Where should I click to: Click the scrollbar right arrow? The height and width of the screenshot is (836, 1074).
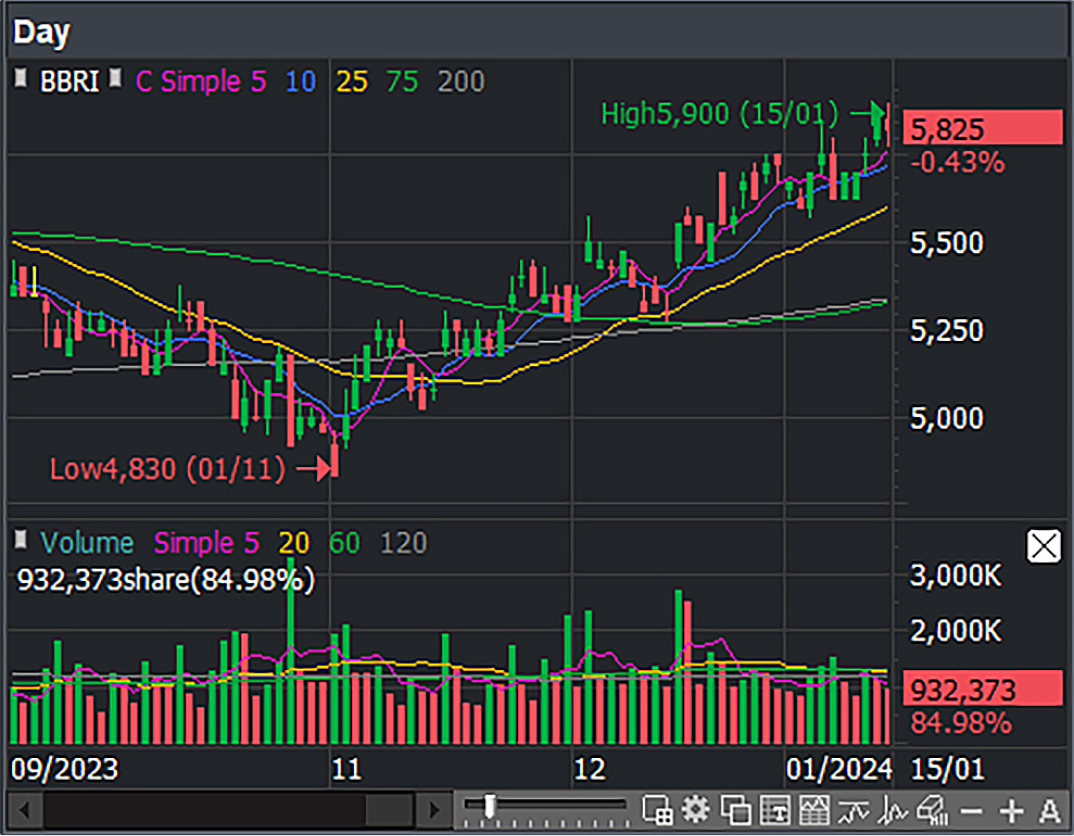pyautogui.click(x=434, y=811)
